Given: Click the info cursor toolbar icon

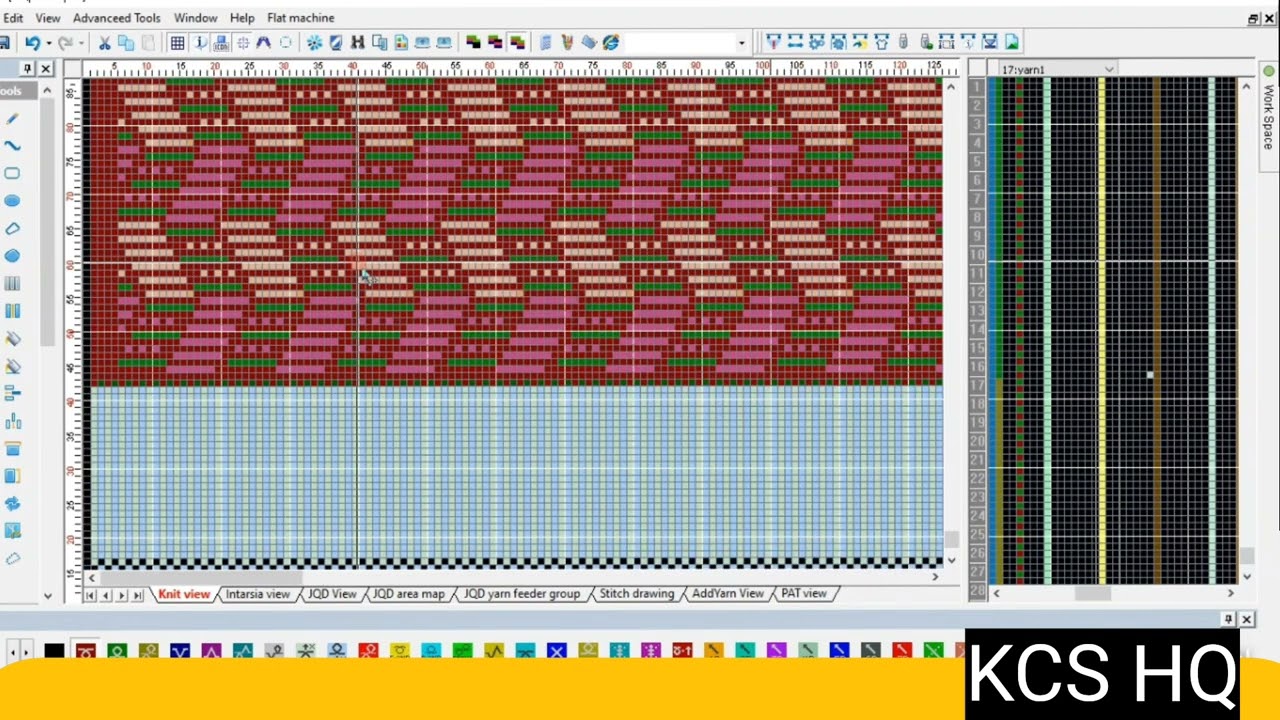Looking at the screenshot, I should click(x=199, y=42).
